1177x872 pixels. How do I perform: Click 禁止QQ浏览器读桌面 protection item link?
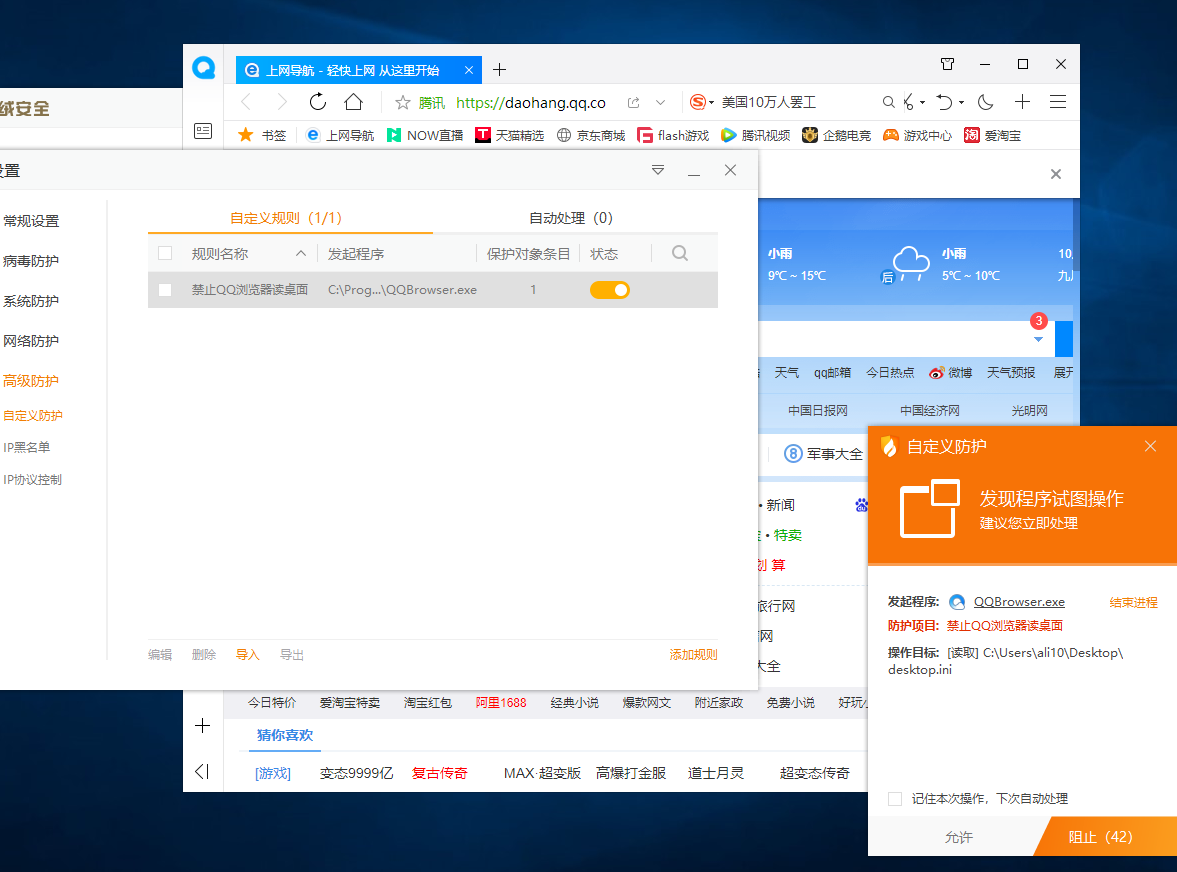[1004, 626]
